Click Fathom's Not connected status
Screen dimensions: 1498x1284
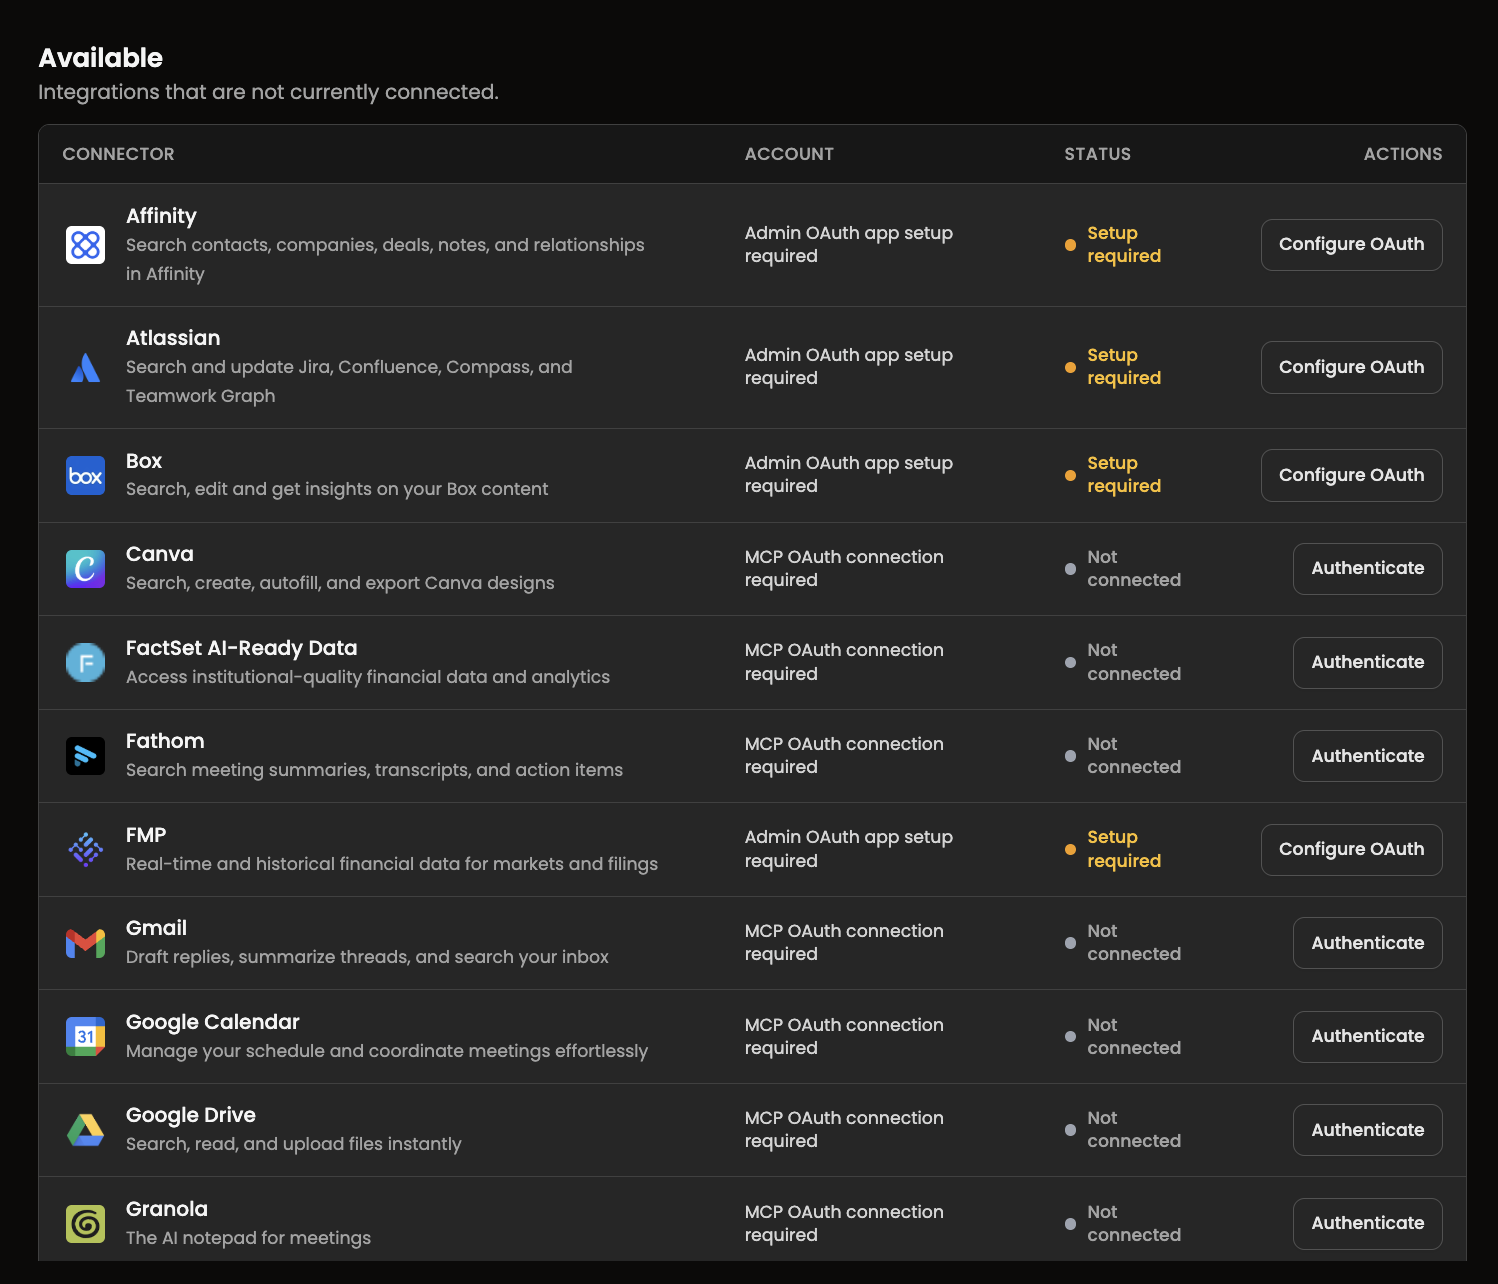(x=1123, y=756)
